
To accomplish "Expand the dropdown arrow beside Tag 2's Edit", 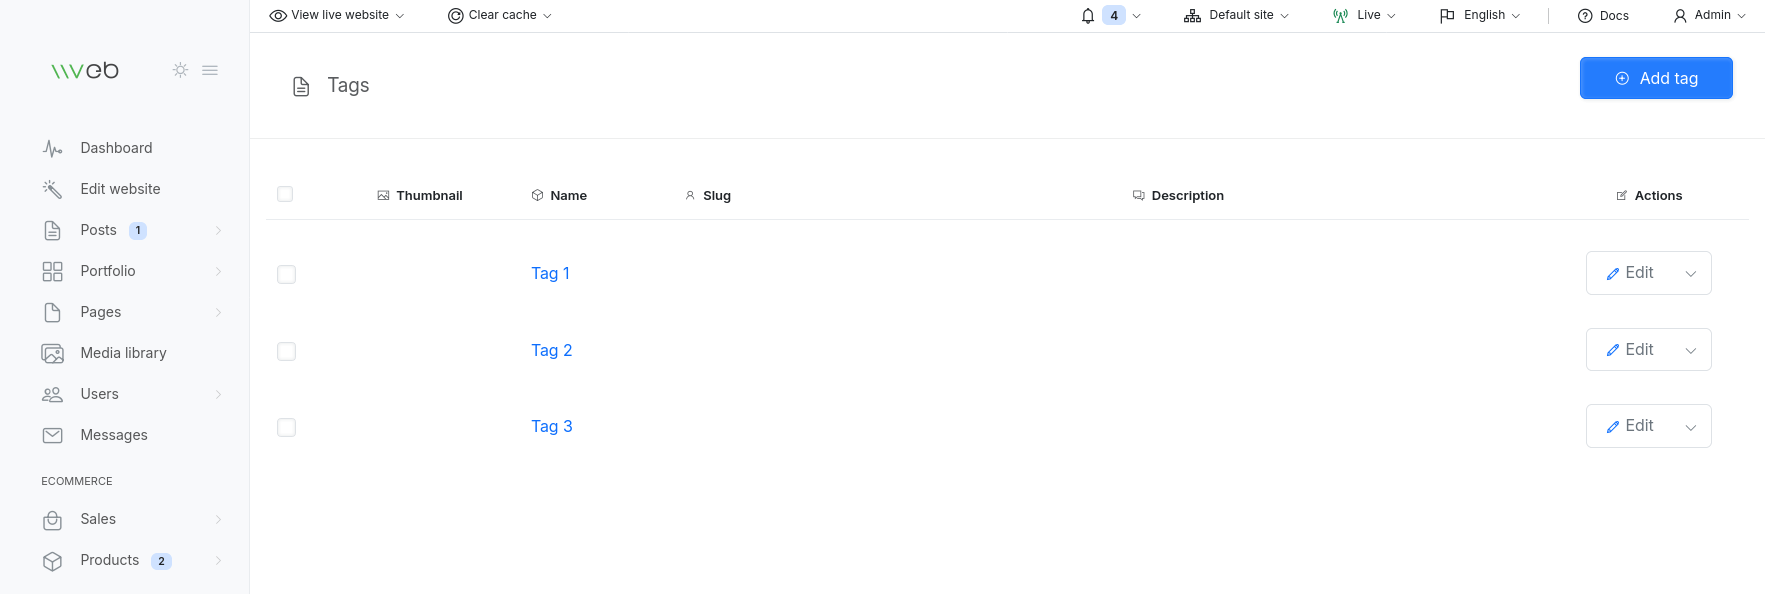I will (1691, 350).
